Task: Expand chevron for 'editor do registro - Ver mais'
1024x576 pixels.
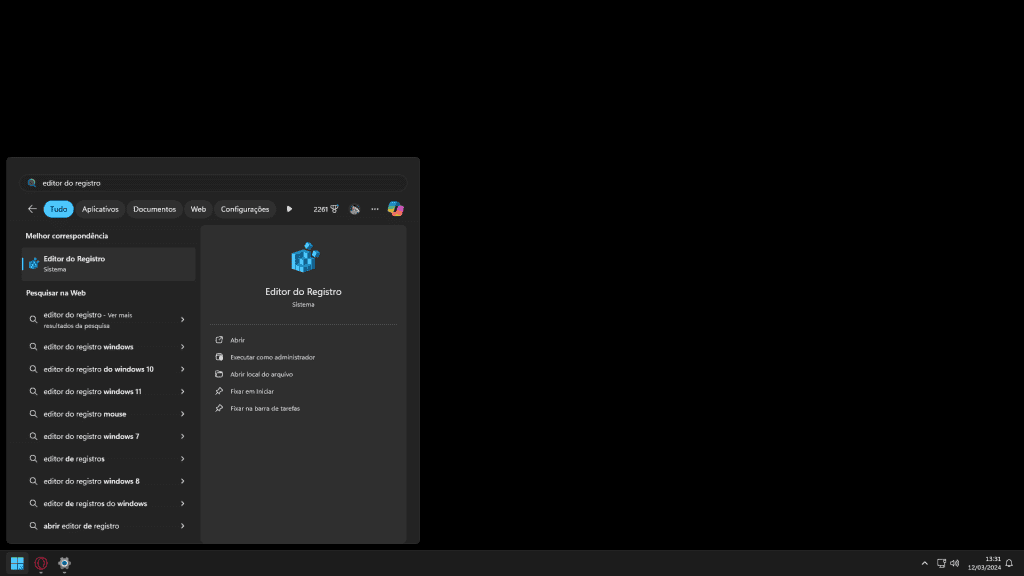Action: pyautogui.click(x=183, y=320)
